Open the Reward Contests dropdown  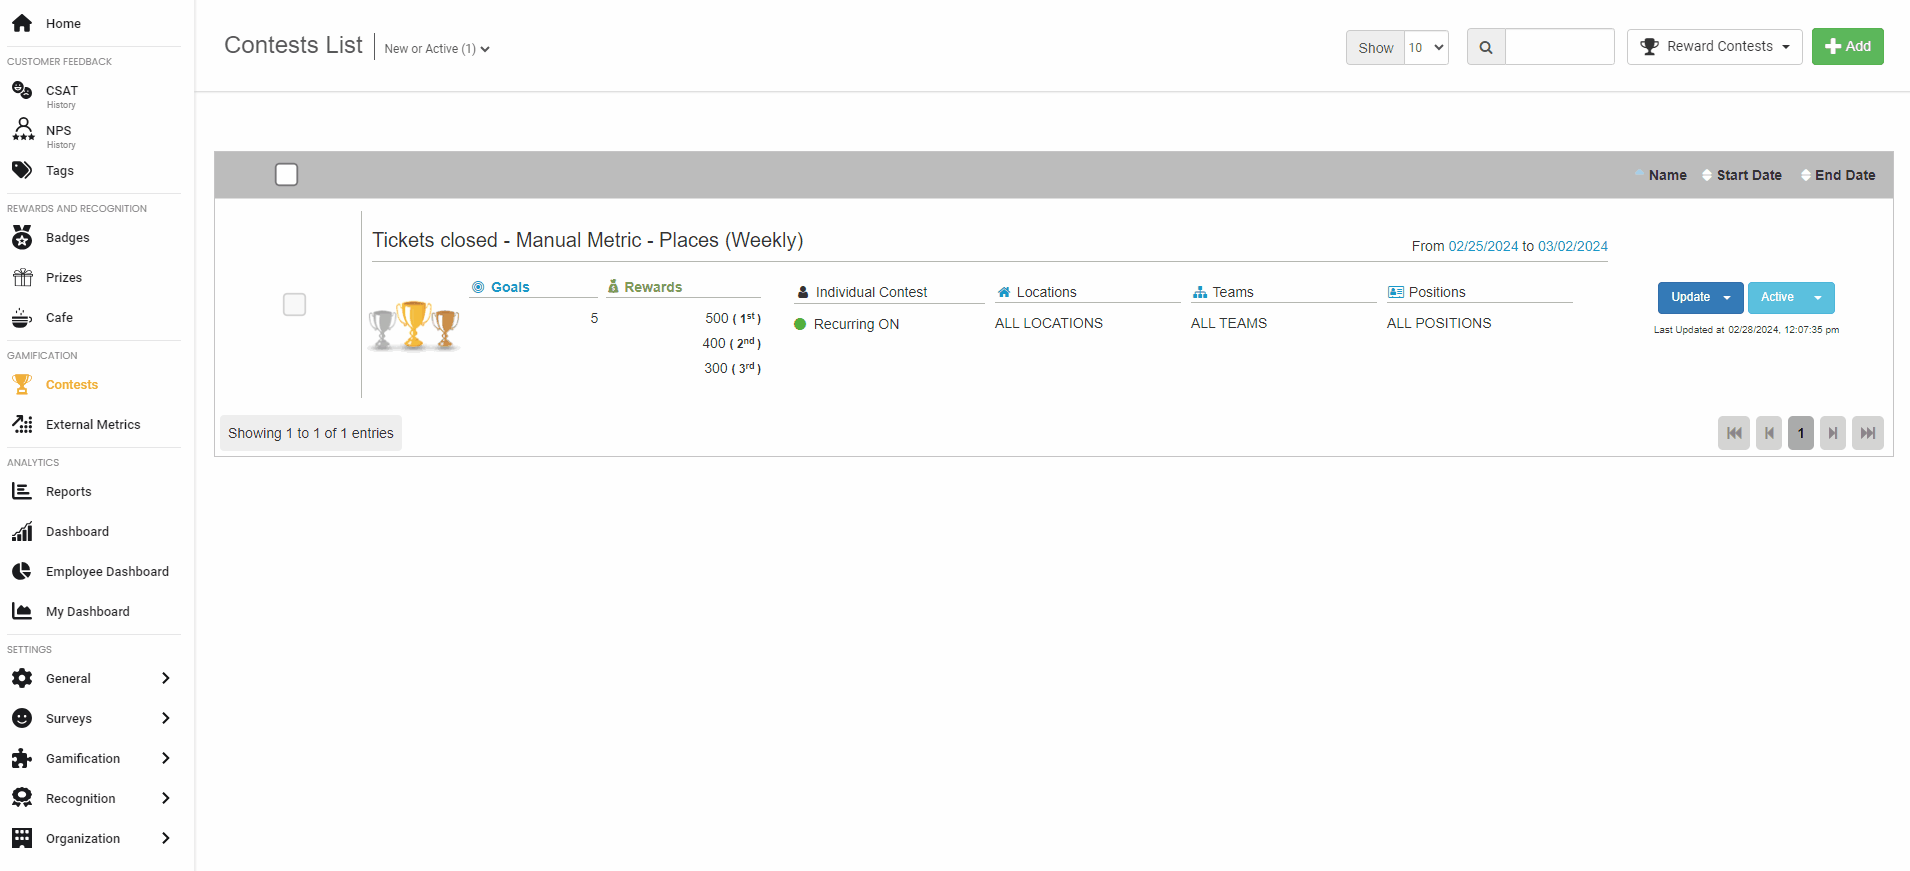click(1715, 46)
